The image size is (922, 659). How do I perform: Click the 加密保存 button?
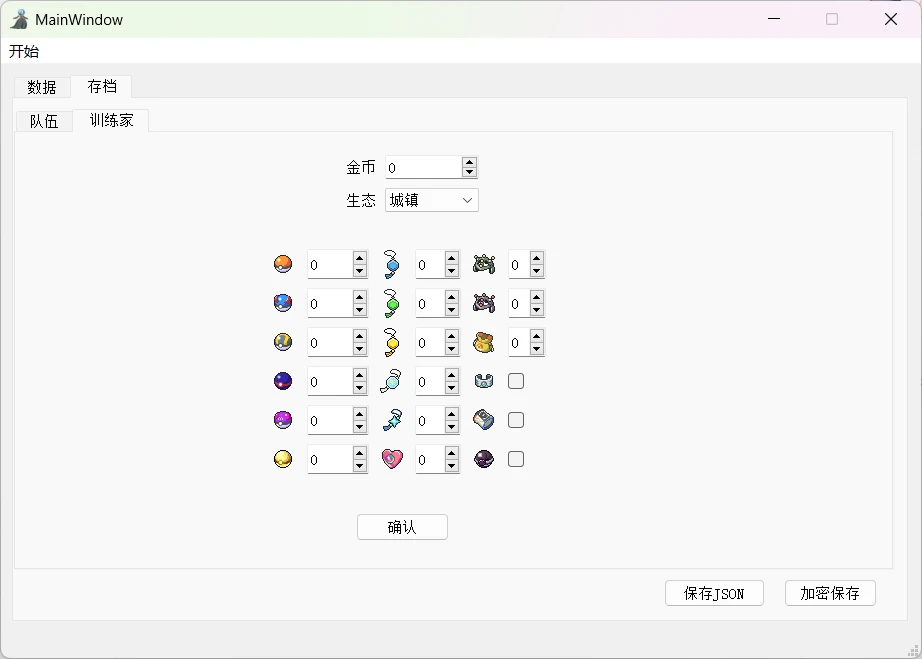(830, 593)
